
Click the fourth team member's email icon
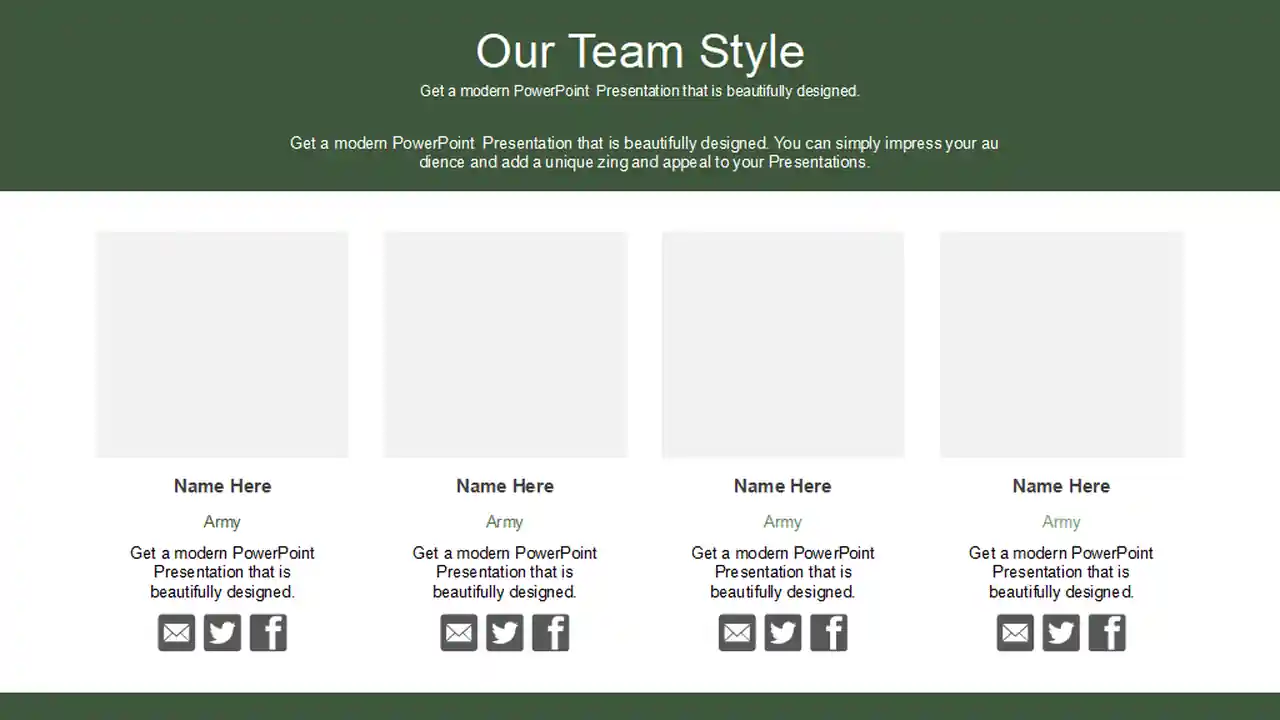[x=1015, y=633]
